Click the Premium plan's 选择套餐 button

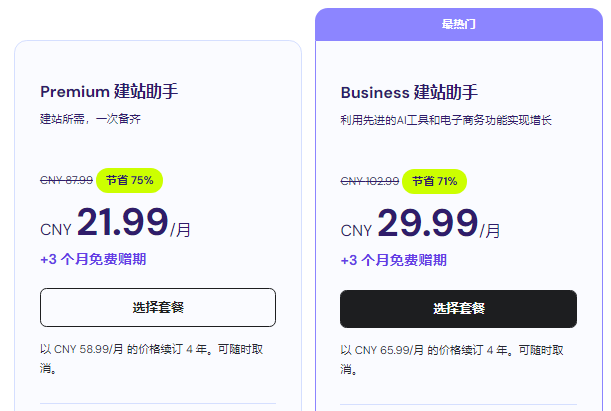click(x=157, y=307)
